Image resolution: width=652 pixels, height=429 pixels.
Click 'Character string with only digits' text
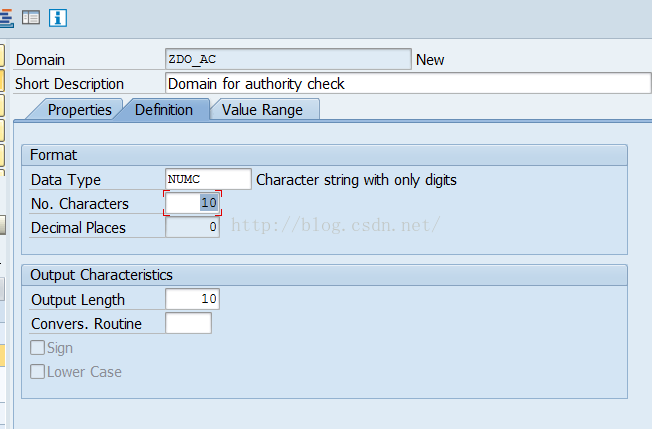coord(356,180)
